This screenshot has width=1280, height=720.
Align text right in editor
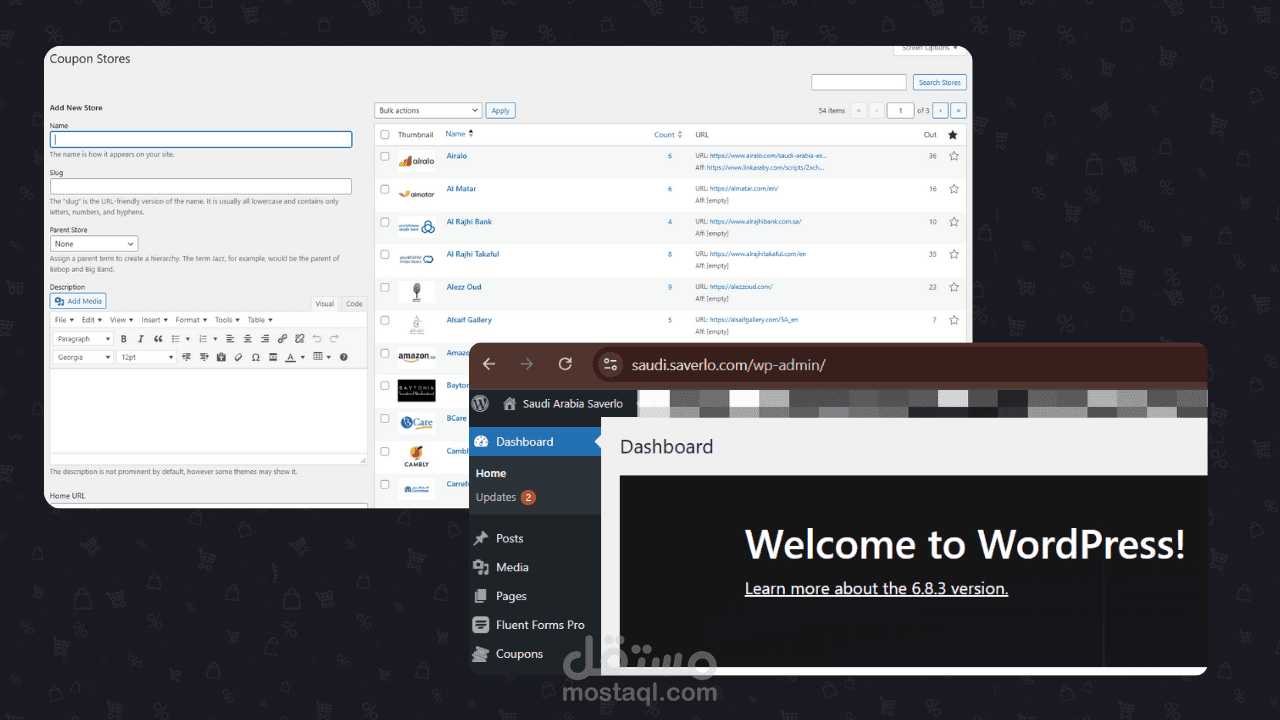[x=265, y=339]
